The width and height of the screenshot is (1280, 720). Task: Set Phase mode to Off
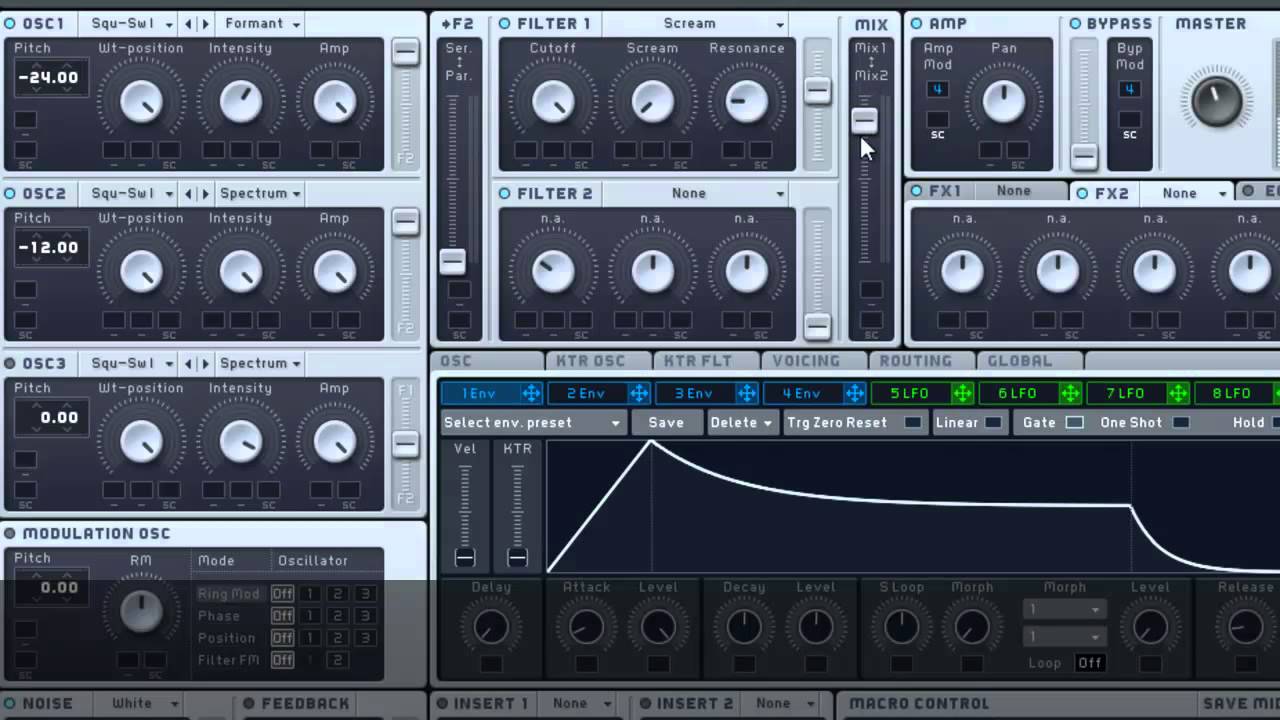point(283,616)
